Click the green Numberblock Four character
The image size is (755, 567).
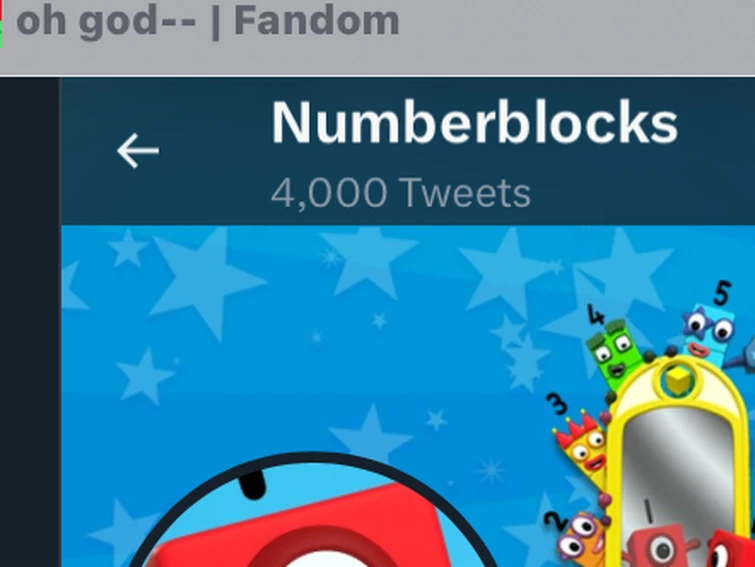tap(615, 354)
